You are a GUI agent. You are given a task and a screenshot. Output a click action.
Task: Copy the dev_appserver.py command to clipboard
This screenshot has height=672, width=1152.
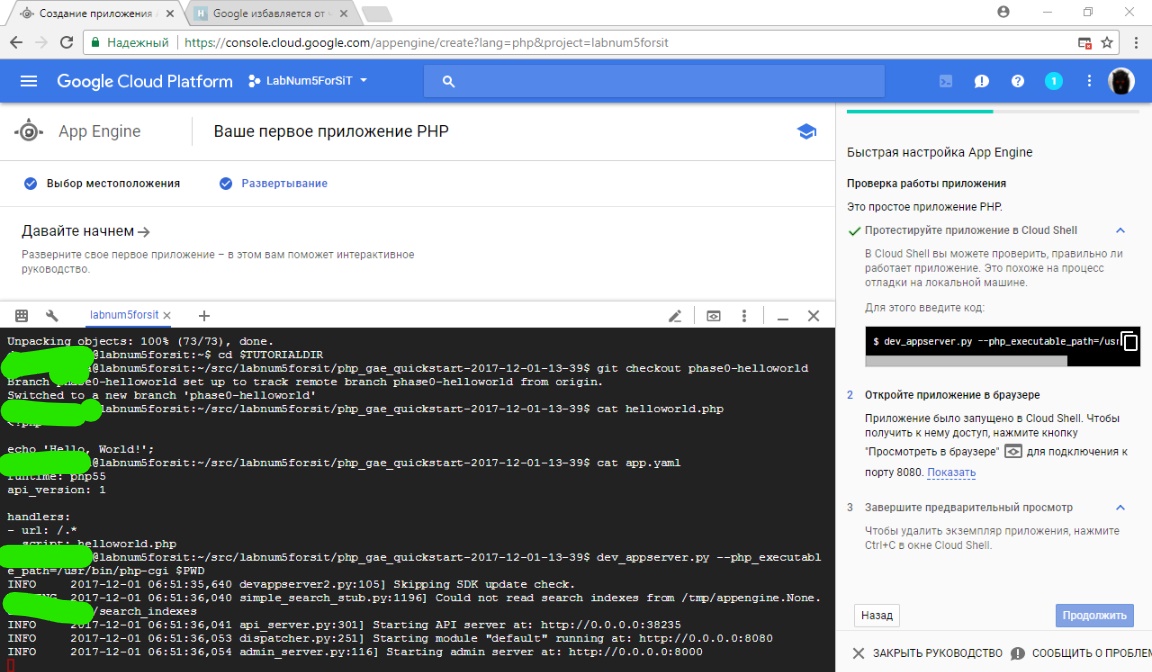point(1130,342)
